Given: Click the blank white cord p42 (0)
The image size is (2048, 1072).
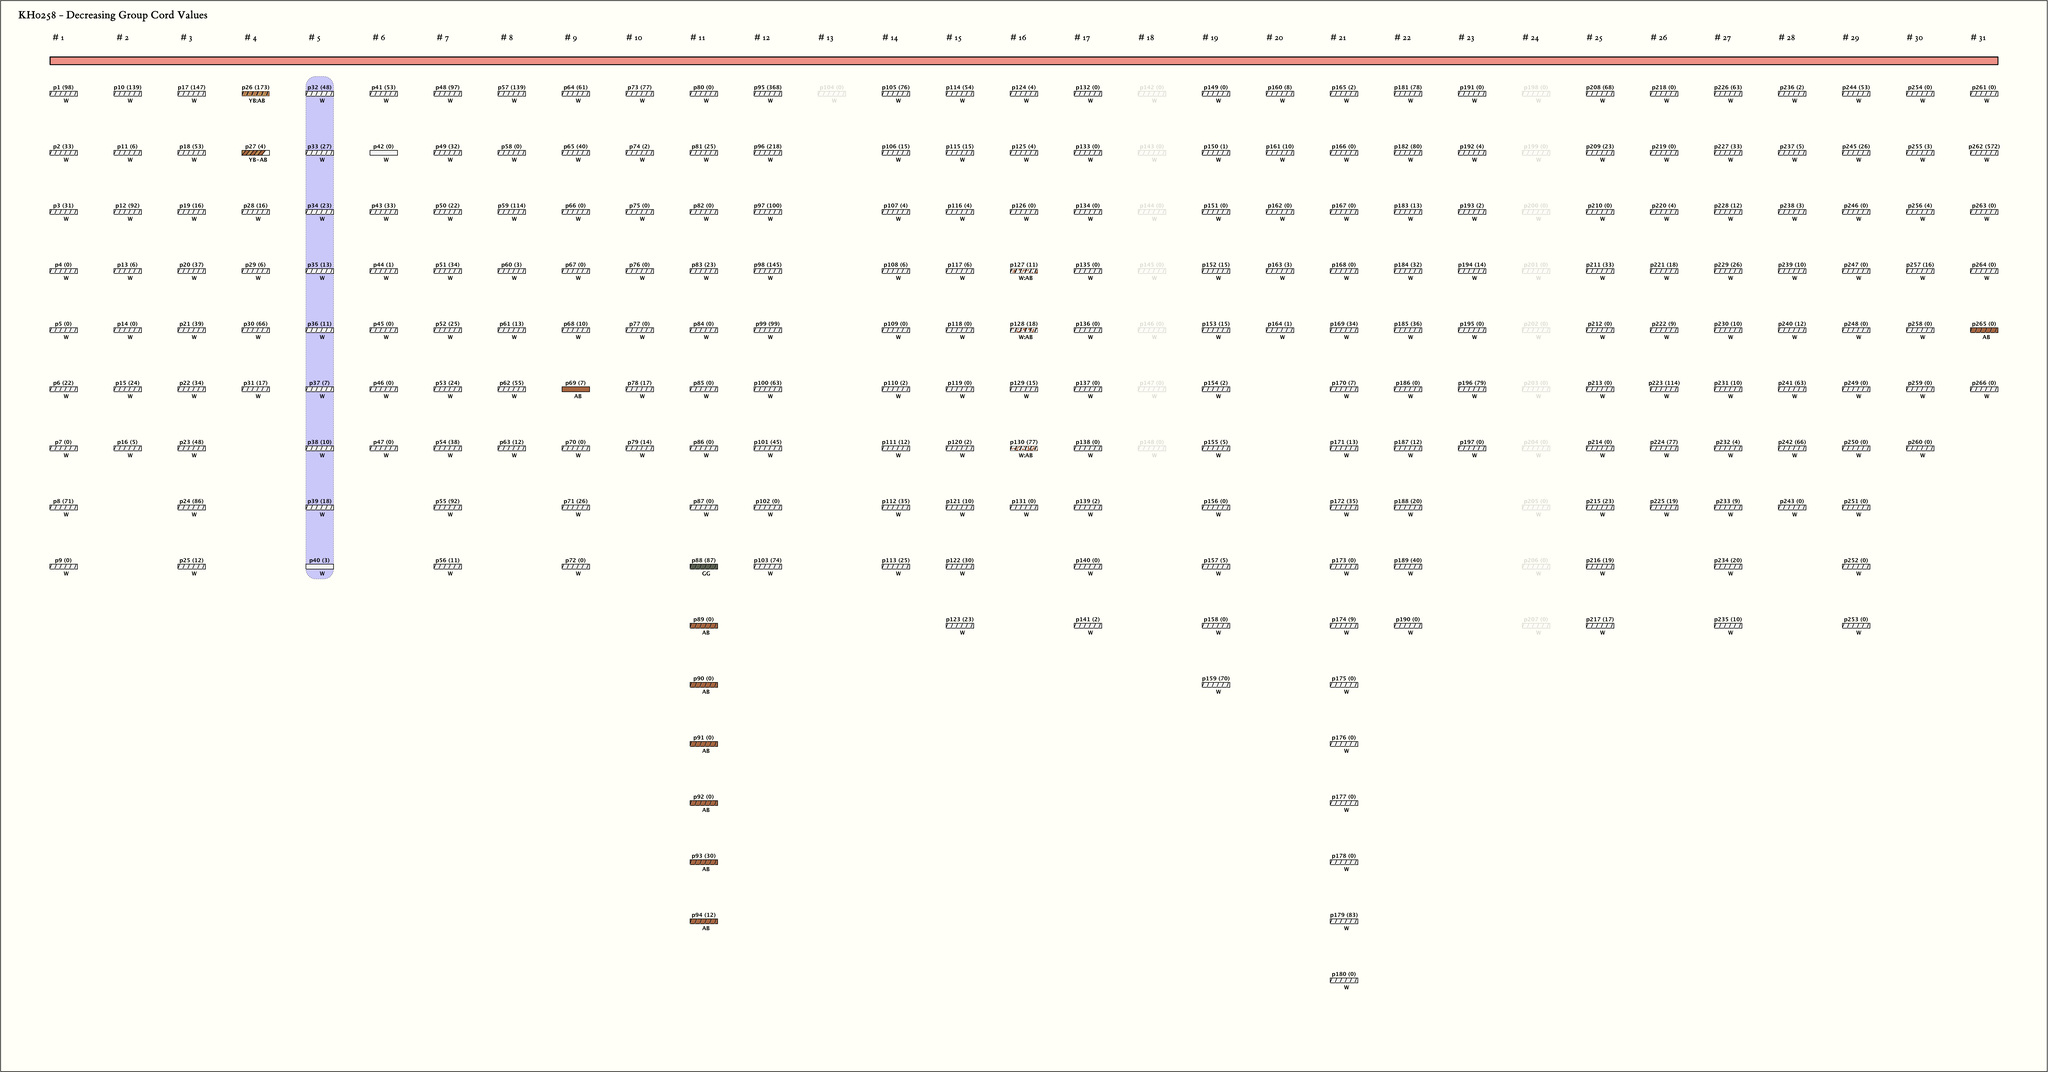Looking at the screenshot, I should (385, 153).
